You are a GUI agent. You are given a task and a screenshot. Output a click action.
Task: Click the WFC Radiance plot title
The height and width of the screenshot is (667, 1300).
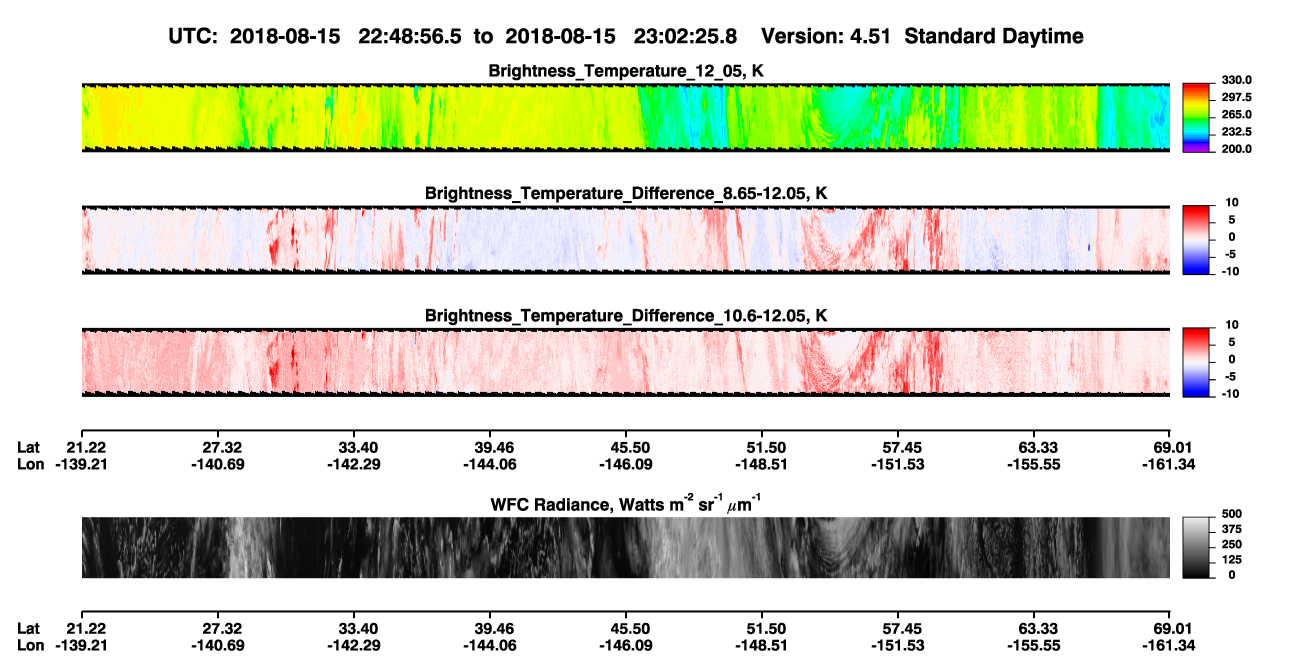pyautogui.click(x=626, y=505)
